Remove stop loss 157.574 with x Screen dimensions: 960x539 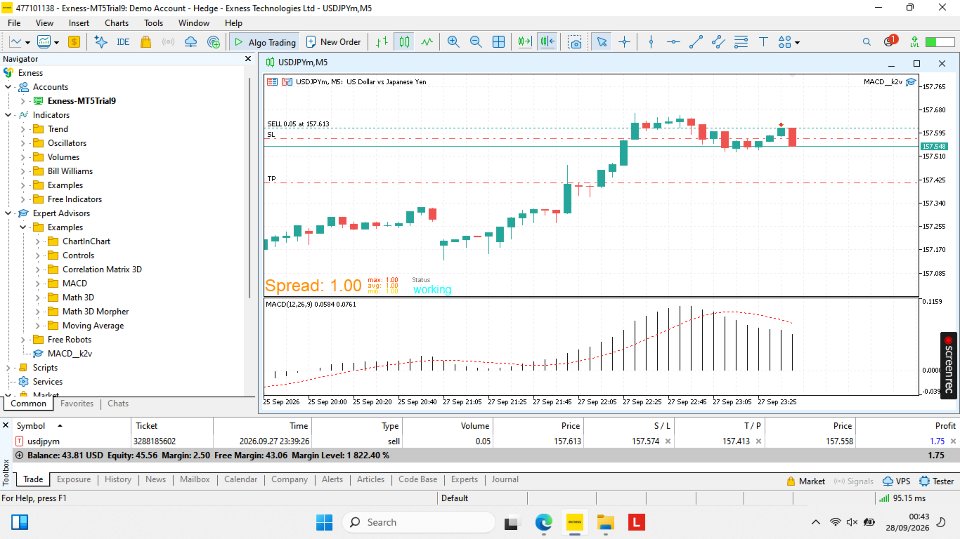point(668,441)
